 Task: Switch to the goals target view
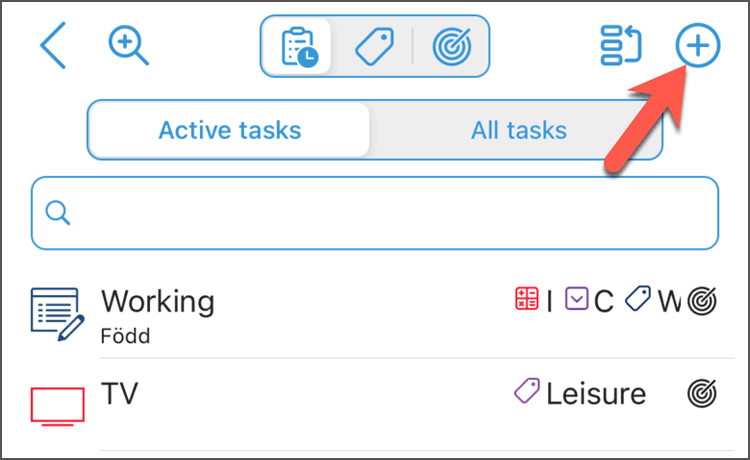(x=452, y=46)
